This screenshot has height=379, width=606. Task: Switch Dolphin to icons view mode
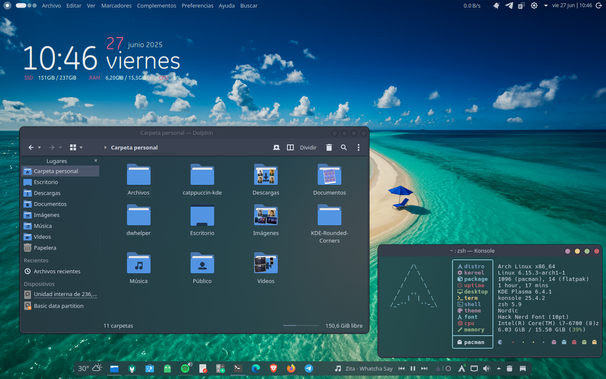[x=73, y=148]
